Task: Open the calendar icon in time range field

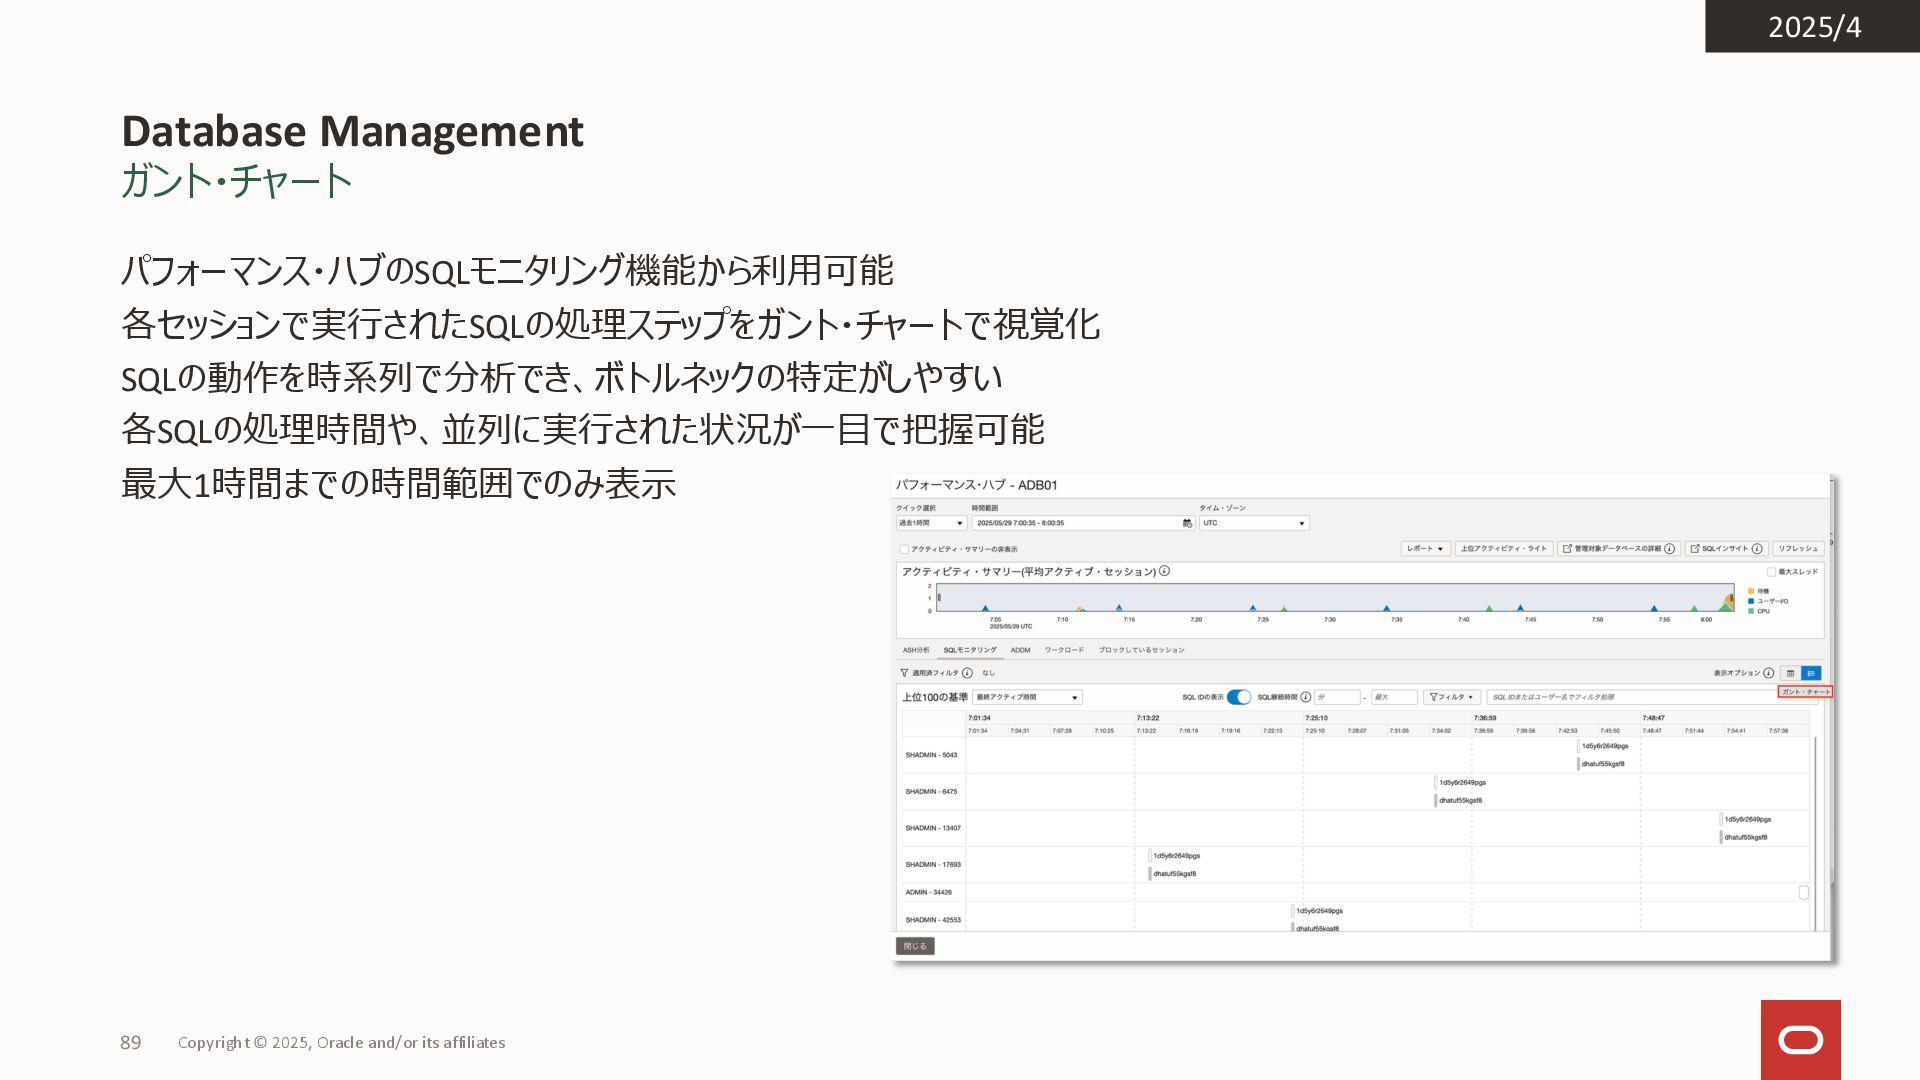Action: coord(1187,523)
